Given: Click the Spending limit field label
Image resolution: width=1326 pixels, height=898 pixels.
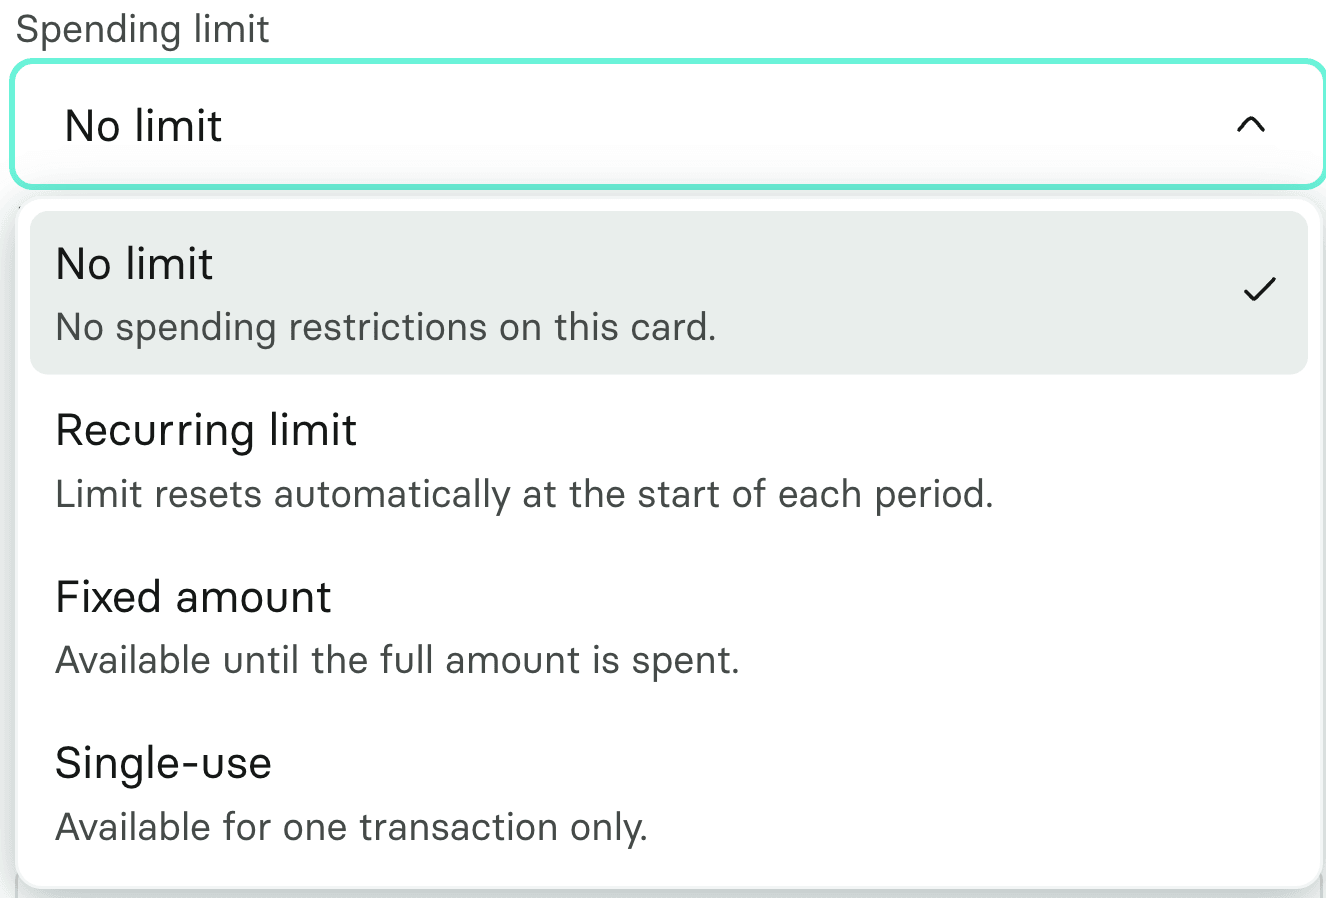Looking at the screenshot, I should (x=143, y=29).
